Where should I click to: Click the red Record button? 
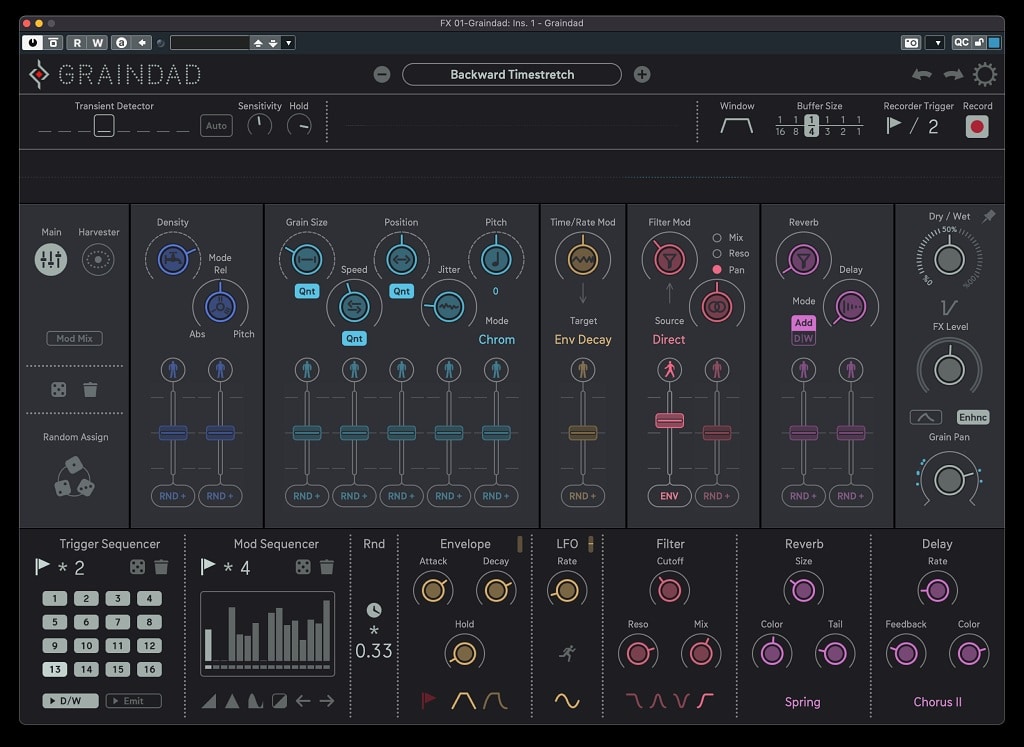(x=977, y=126)
